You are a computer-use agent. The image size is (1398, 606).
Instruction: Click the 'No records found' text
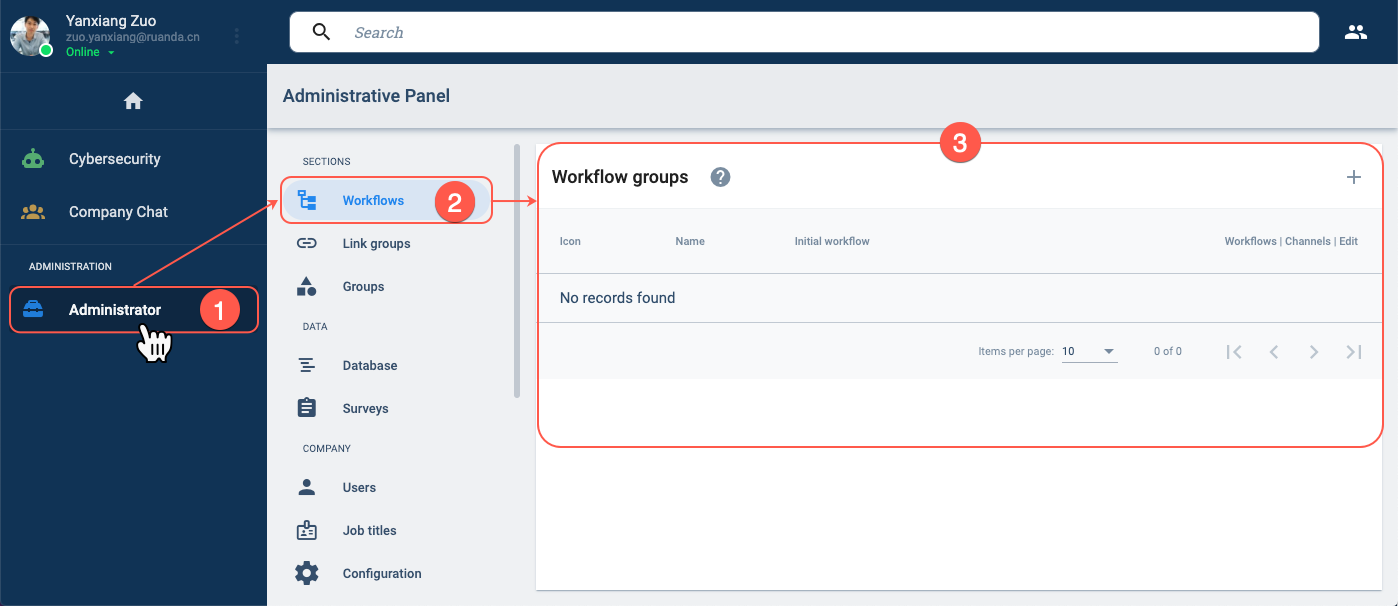tap(617, 298)
